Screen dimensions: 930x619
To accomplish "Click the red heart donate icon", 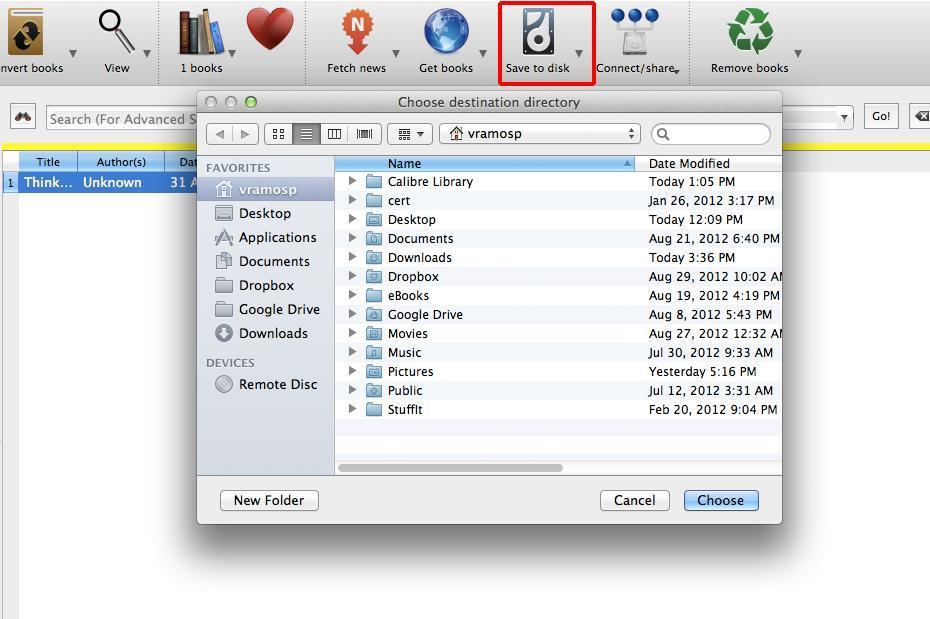I will (270, 31).
